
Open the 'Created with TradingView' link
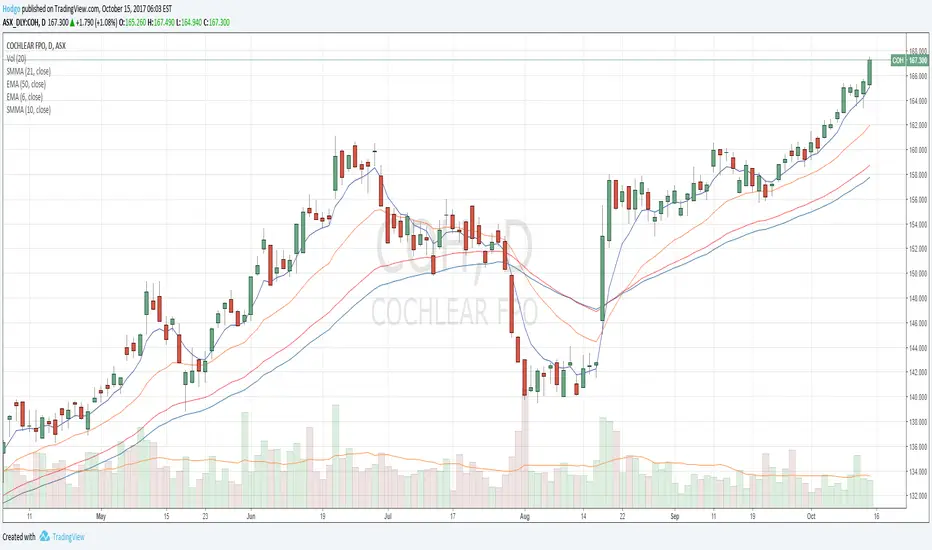coord(43,536)
